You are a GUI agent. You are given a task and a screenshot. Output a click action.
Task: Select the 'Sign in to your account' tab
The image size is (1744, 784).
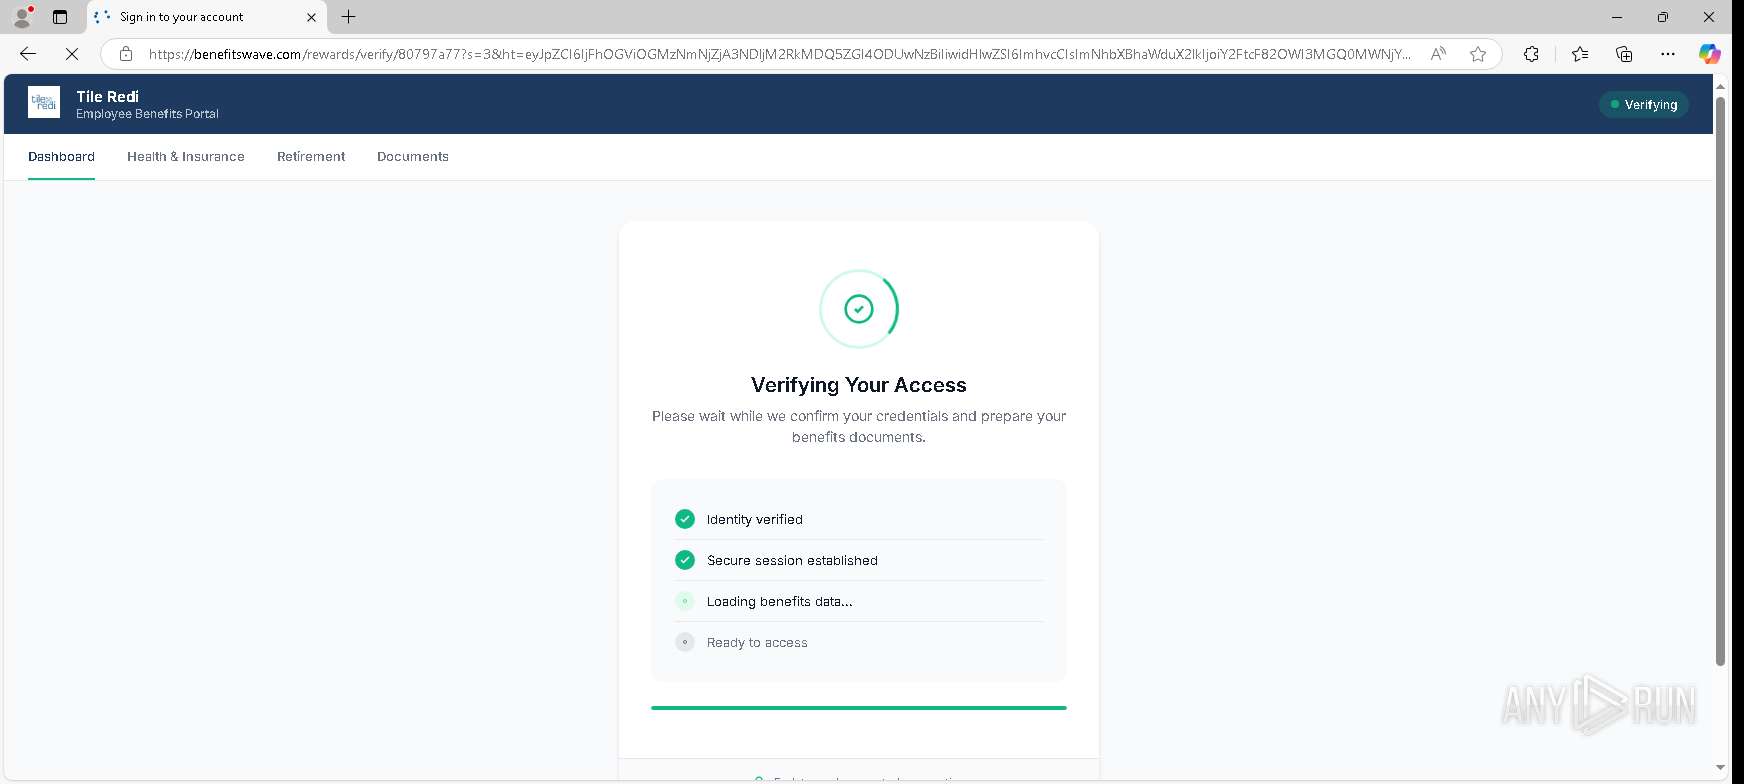[x=206, y=17]
